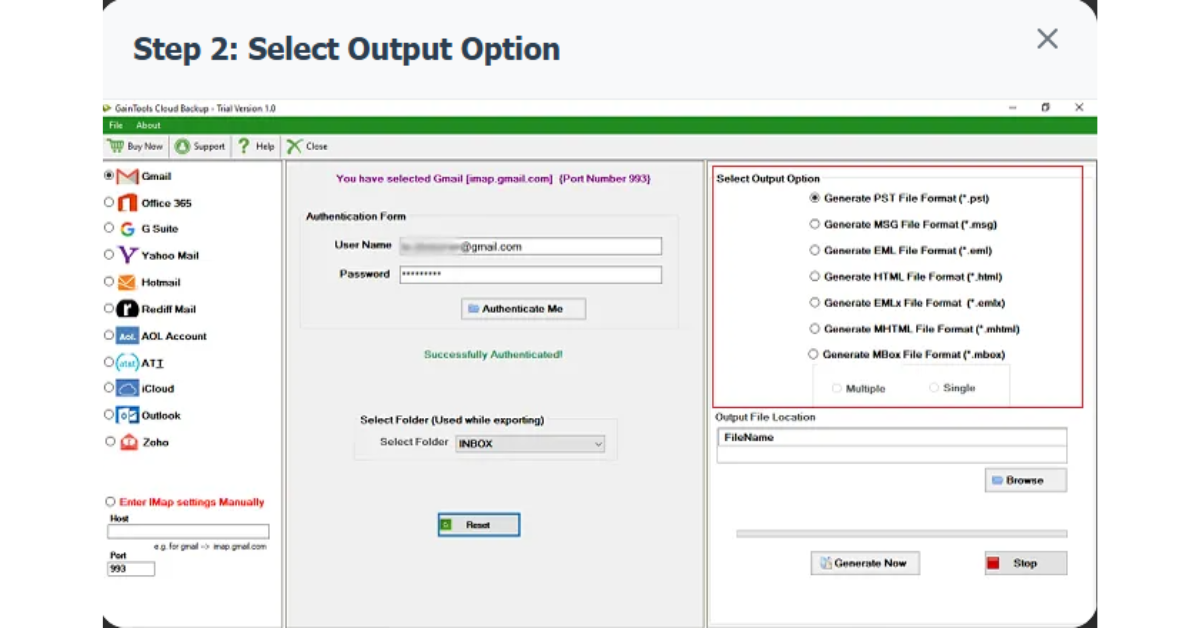The width and height of the screenshot is (1200, 628).
Task: Open the About menu
Action: pos(148,125)
